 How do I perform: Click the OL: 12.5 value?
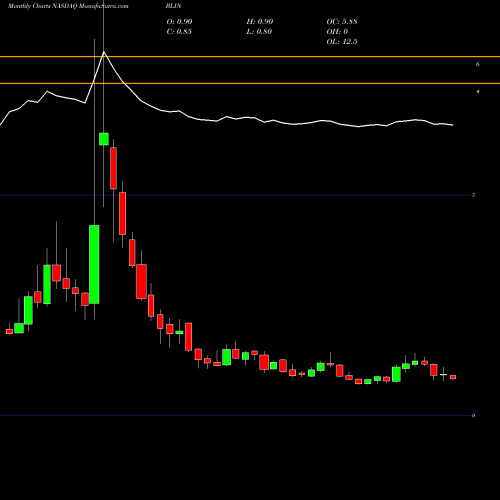pyautogui.click(x=342, y=42)
